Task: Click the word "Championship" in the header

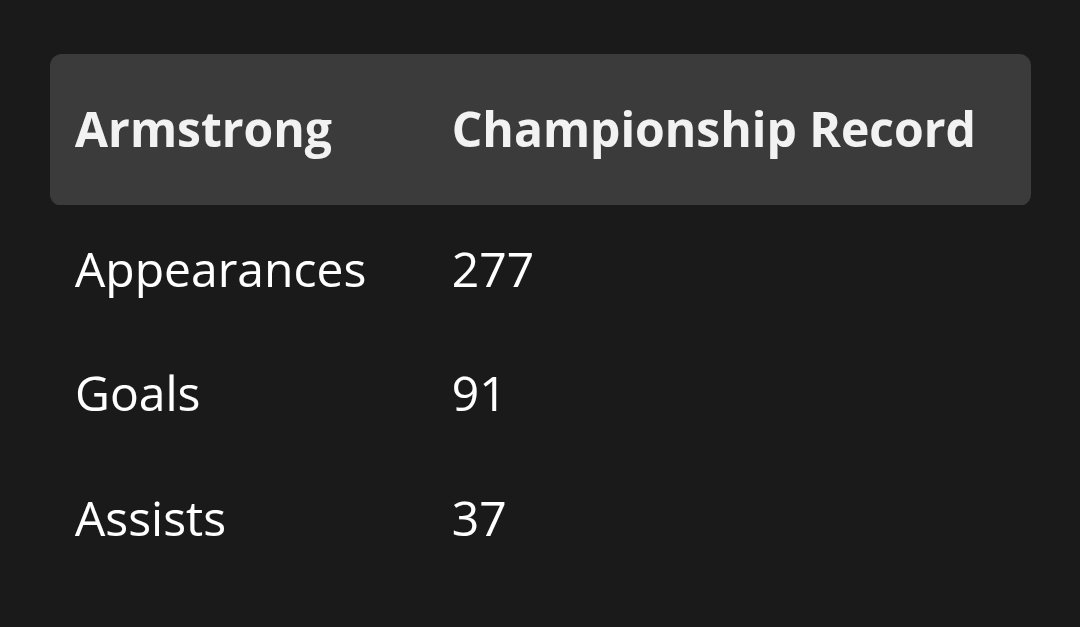Action: click(624, 130)
